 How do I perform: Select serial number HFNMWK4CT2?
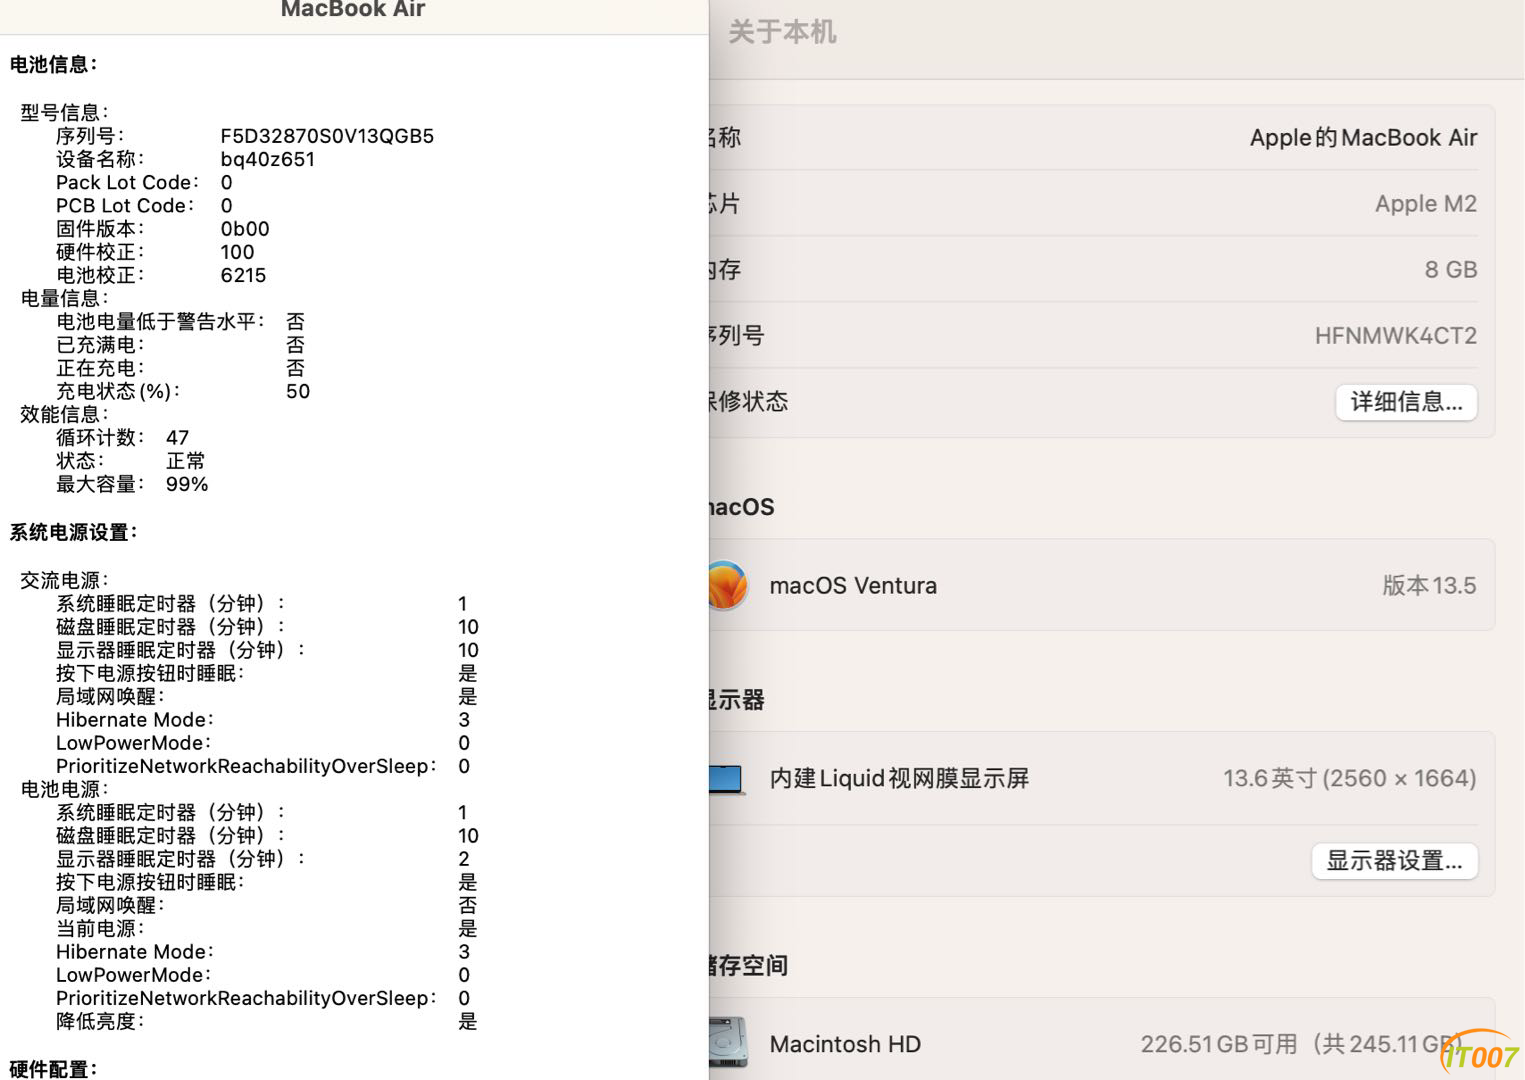(1395, 336)
